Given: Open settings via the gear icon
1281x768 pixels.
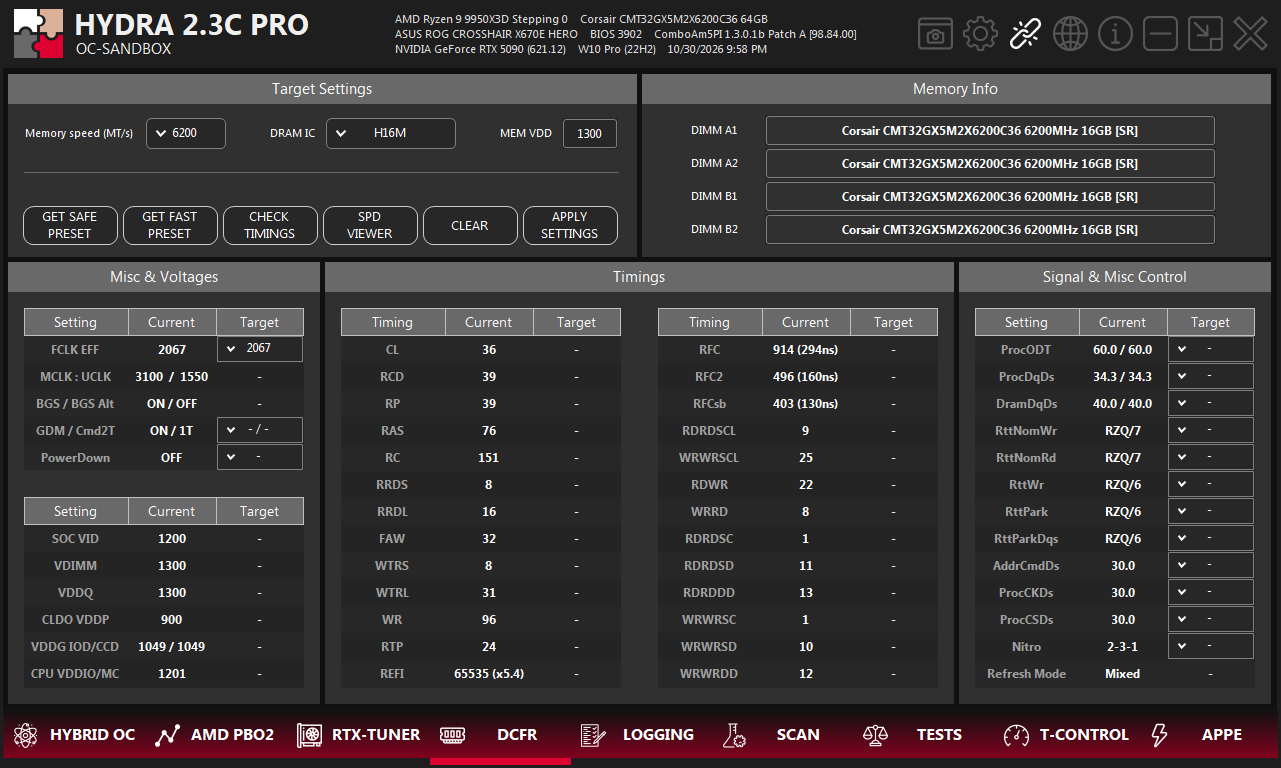Looking at the screenshot, I should 980,34.
